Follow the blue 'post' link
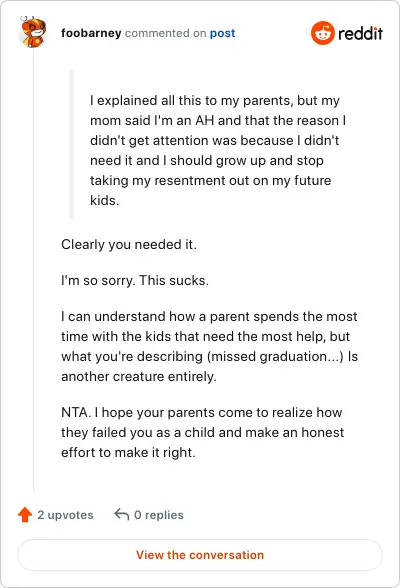Viewport: 400px width, 588px height. (x=222, y=33)
